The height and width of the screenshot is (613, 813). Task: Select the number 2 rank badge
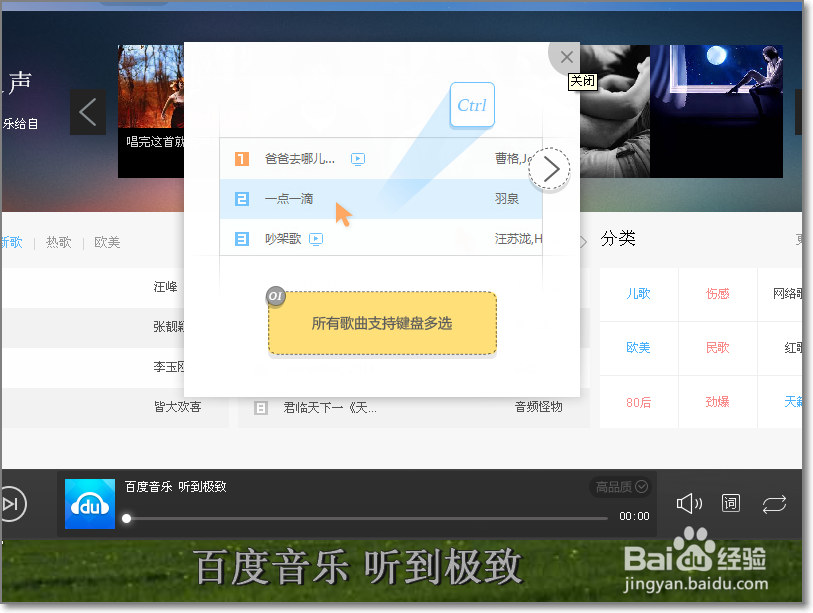point(242,199)
